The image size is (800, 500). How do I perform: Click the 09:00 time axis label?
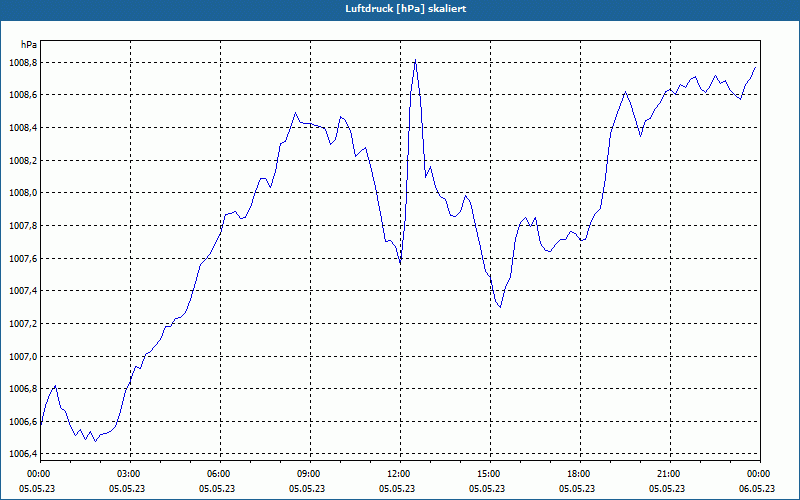pyautogui.click(x=310, y=474)
